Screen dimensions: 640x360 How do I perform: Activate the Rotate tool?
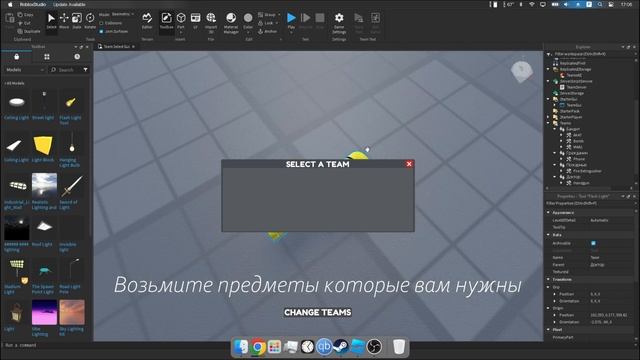(x=90, y=21)
